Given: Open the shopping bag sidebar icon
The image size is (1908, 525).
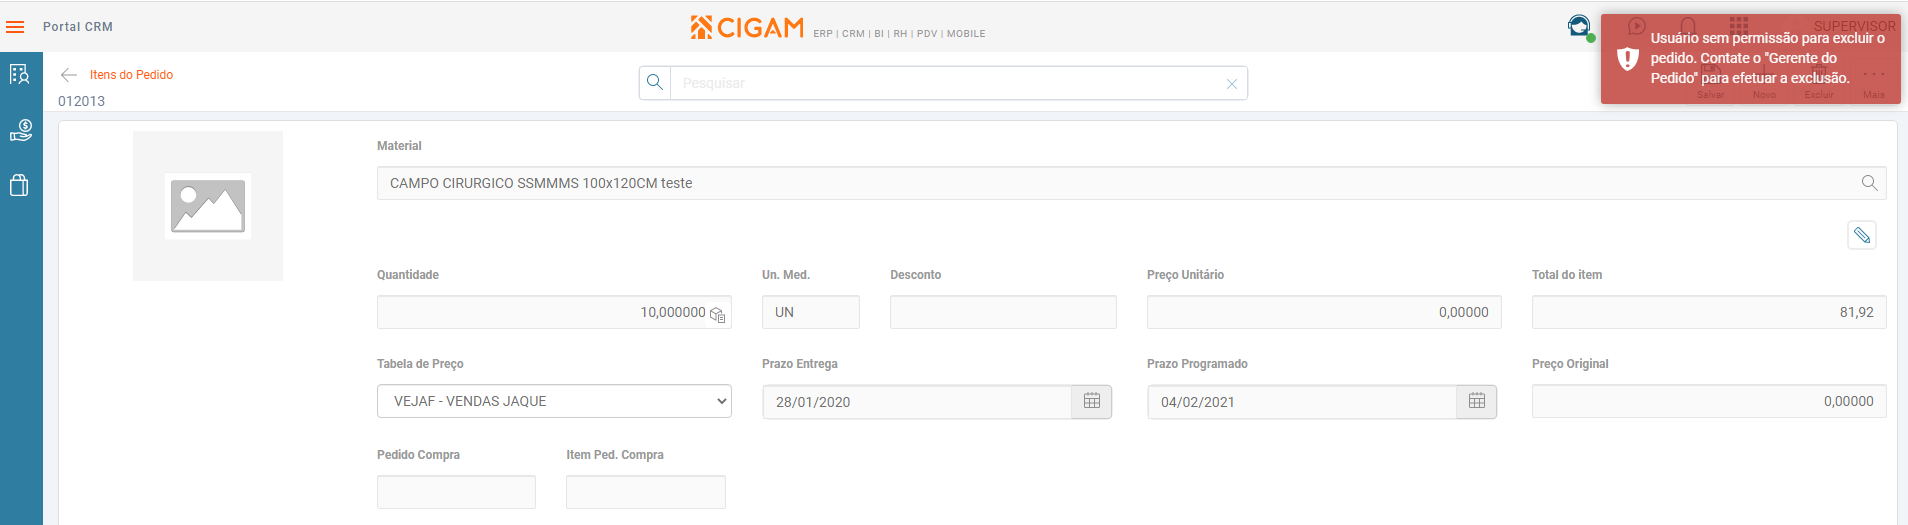Looking at the screenshot, I should click(19, 185).
